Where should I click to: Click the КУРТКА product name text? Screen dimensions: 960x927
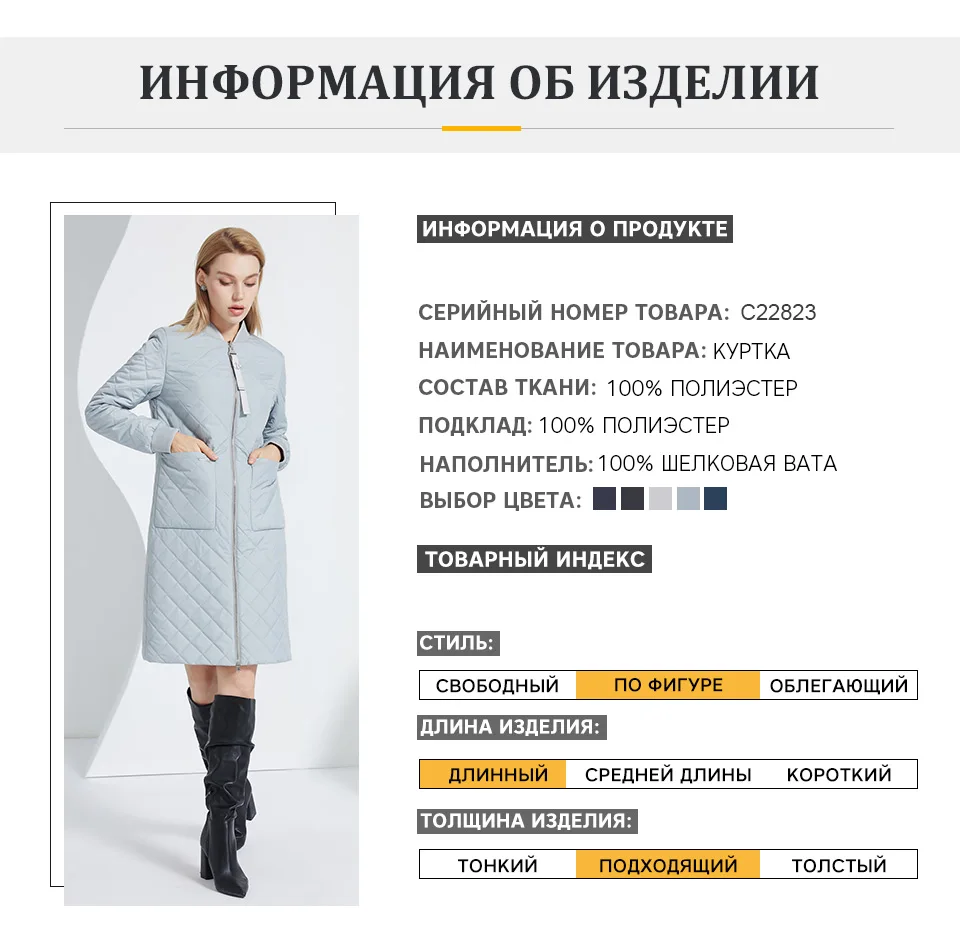[751, 351]
